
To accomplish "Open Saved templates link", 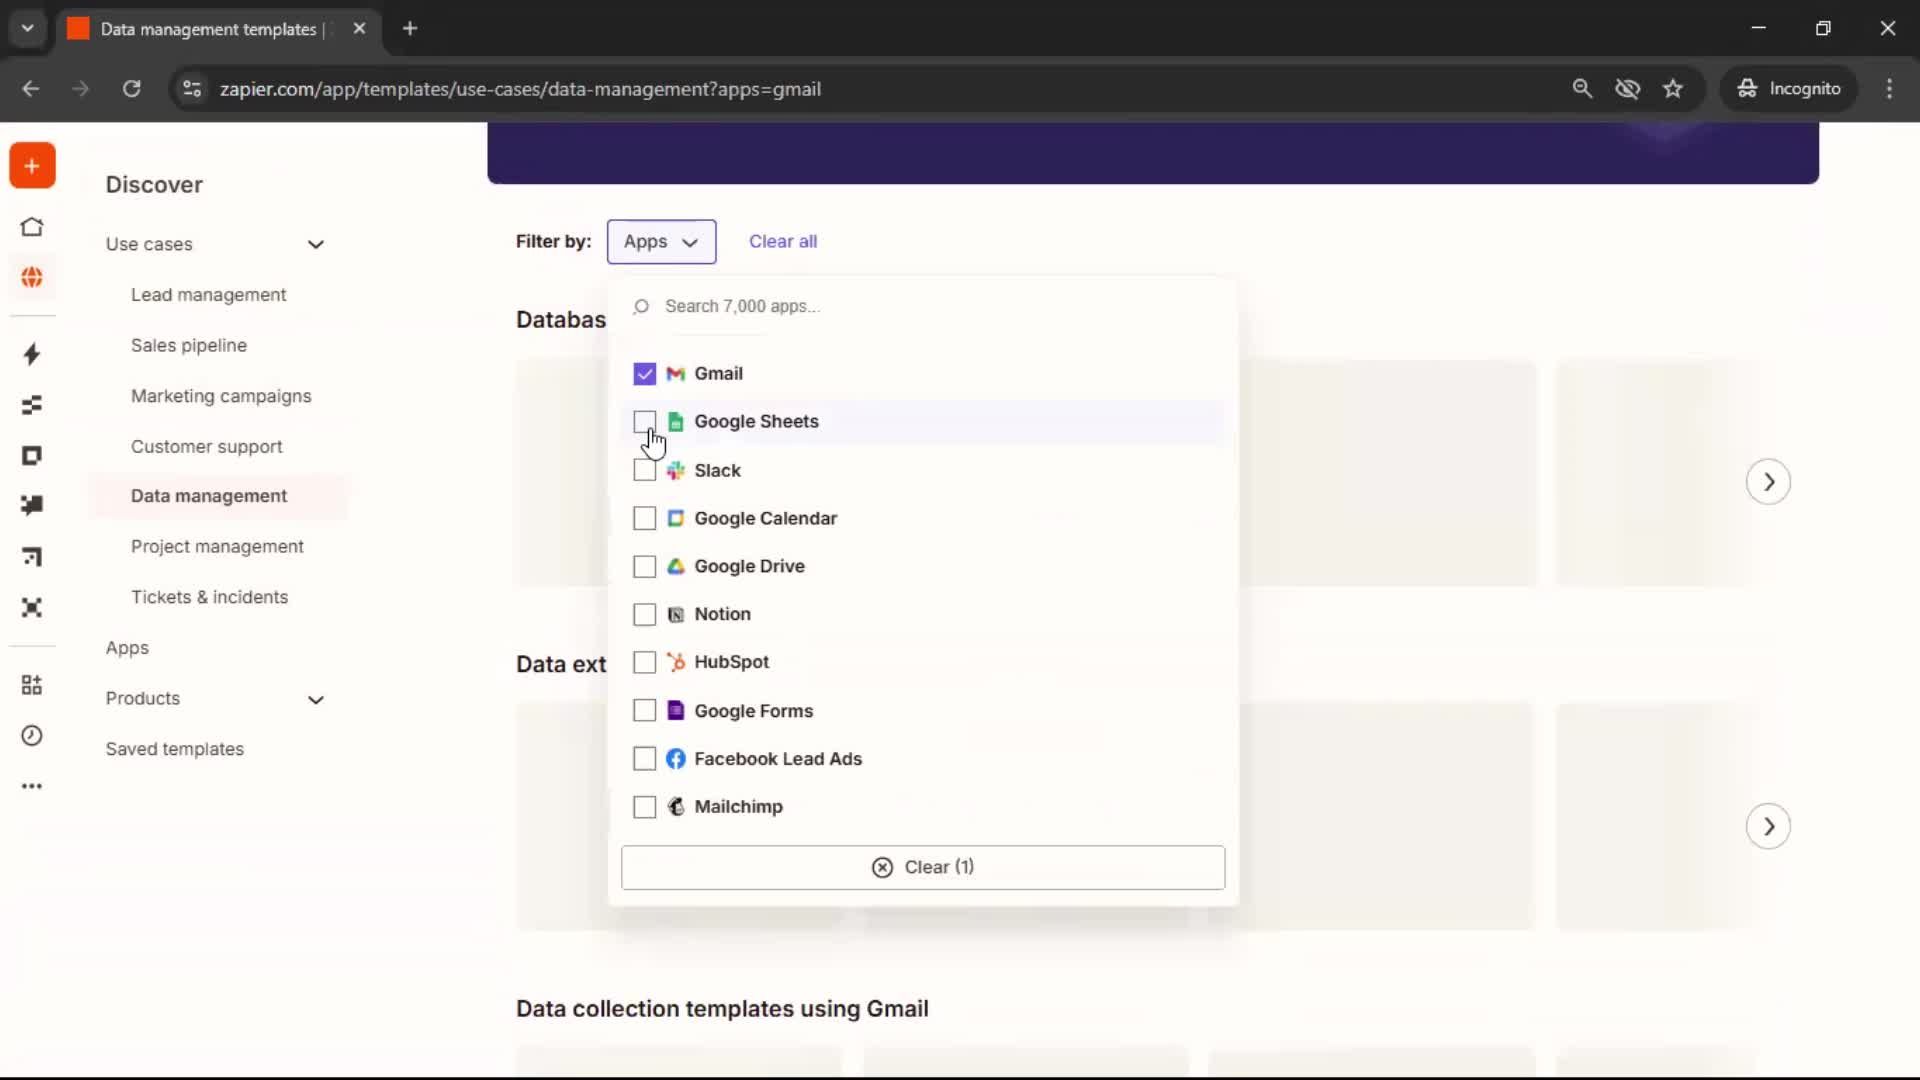I will coord(175,749).
